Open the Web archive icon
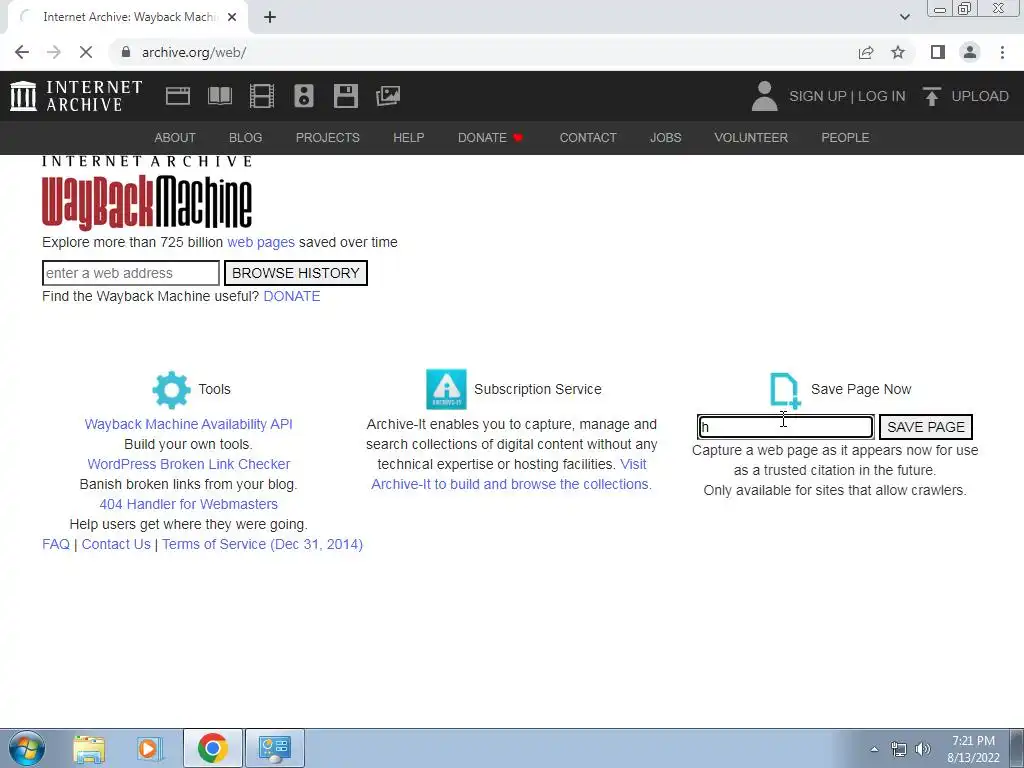Viewport: 1024px width, 768px height. click(x=178, y=96)
